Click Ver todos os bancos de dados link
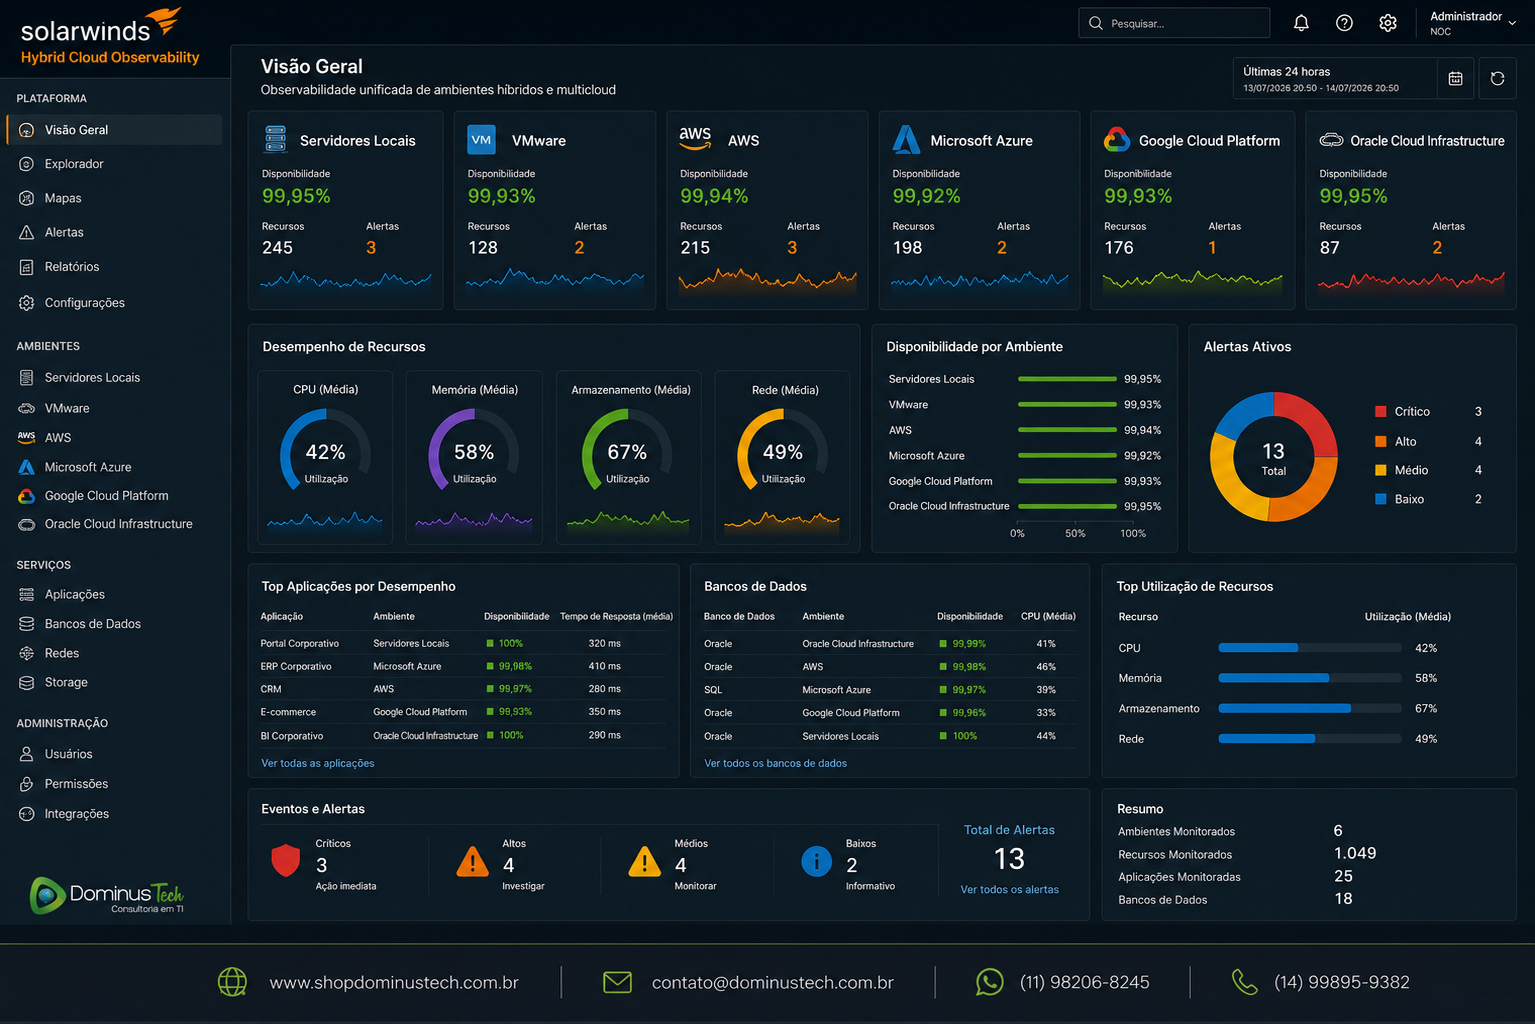Image resolution: width=1535 pixels, height=1024 pixels. [x=775, y=763]
